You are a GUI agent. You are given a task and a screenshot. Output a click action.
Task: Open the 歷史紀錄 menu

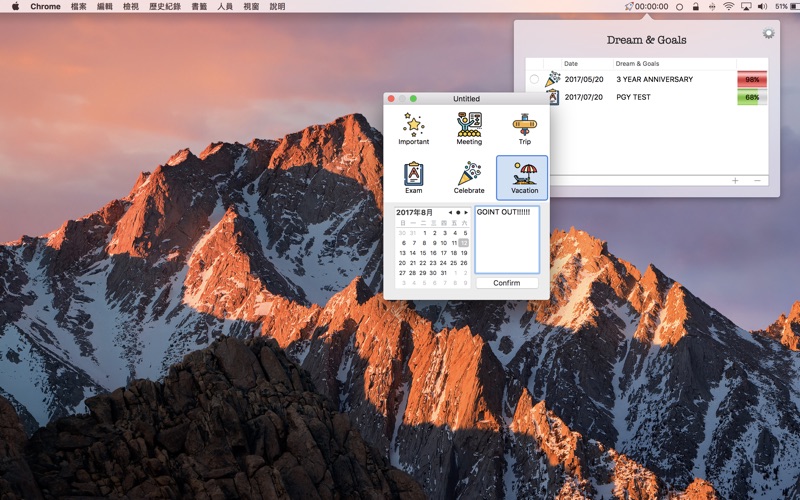(x=163, y=6)
